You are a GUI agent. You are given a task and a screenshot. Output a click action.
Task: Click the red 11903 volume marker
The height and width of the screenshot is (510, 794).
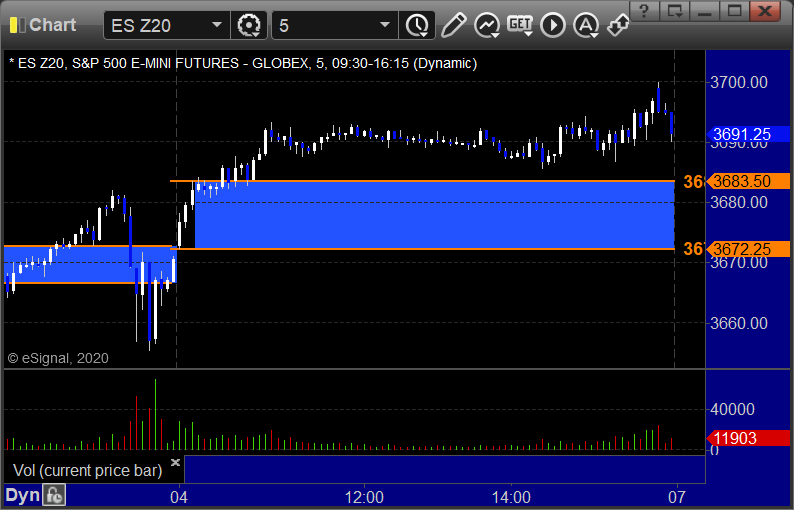747,438
